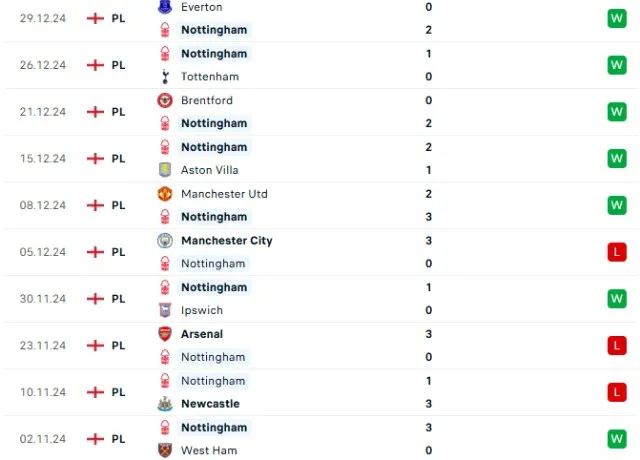This screenshot has width=640, height=460.
Task: Open the Newcastle team name link
Action: (210, 404)
